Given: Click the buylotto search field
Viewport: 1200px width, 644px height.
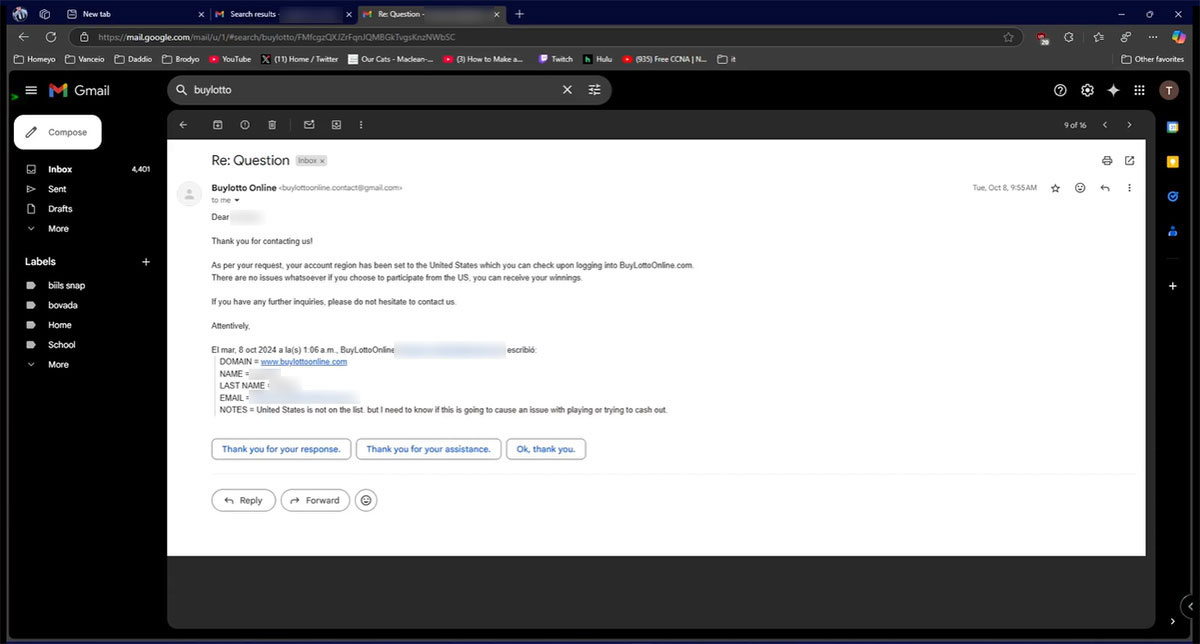Looking at the screenshot, I should pyautogui.click(x=370, y=90).
